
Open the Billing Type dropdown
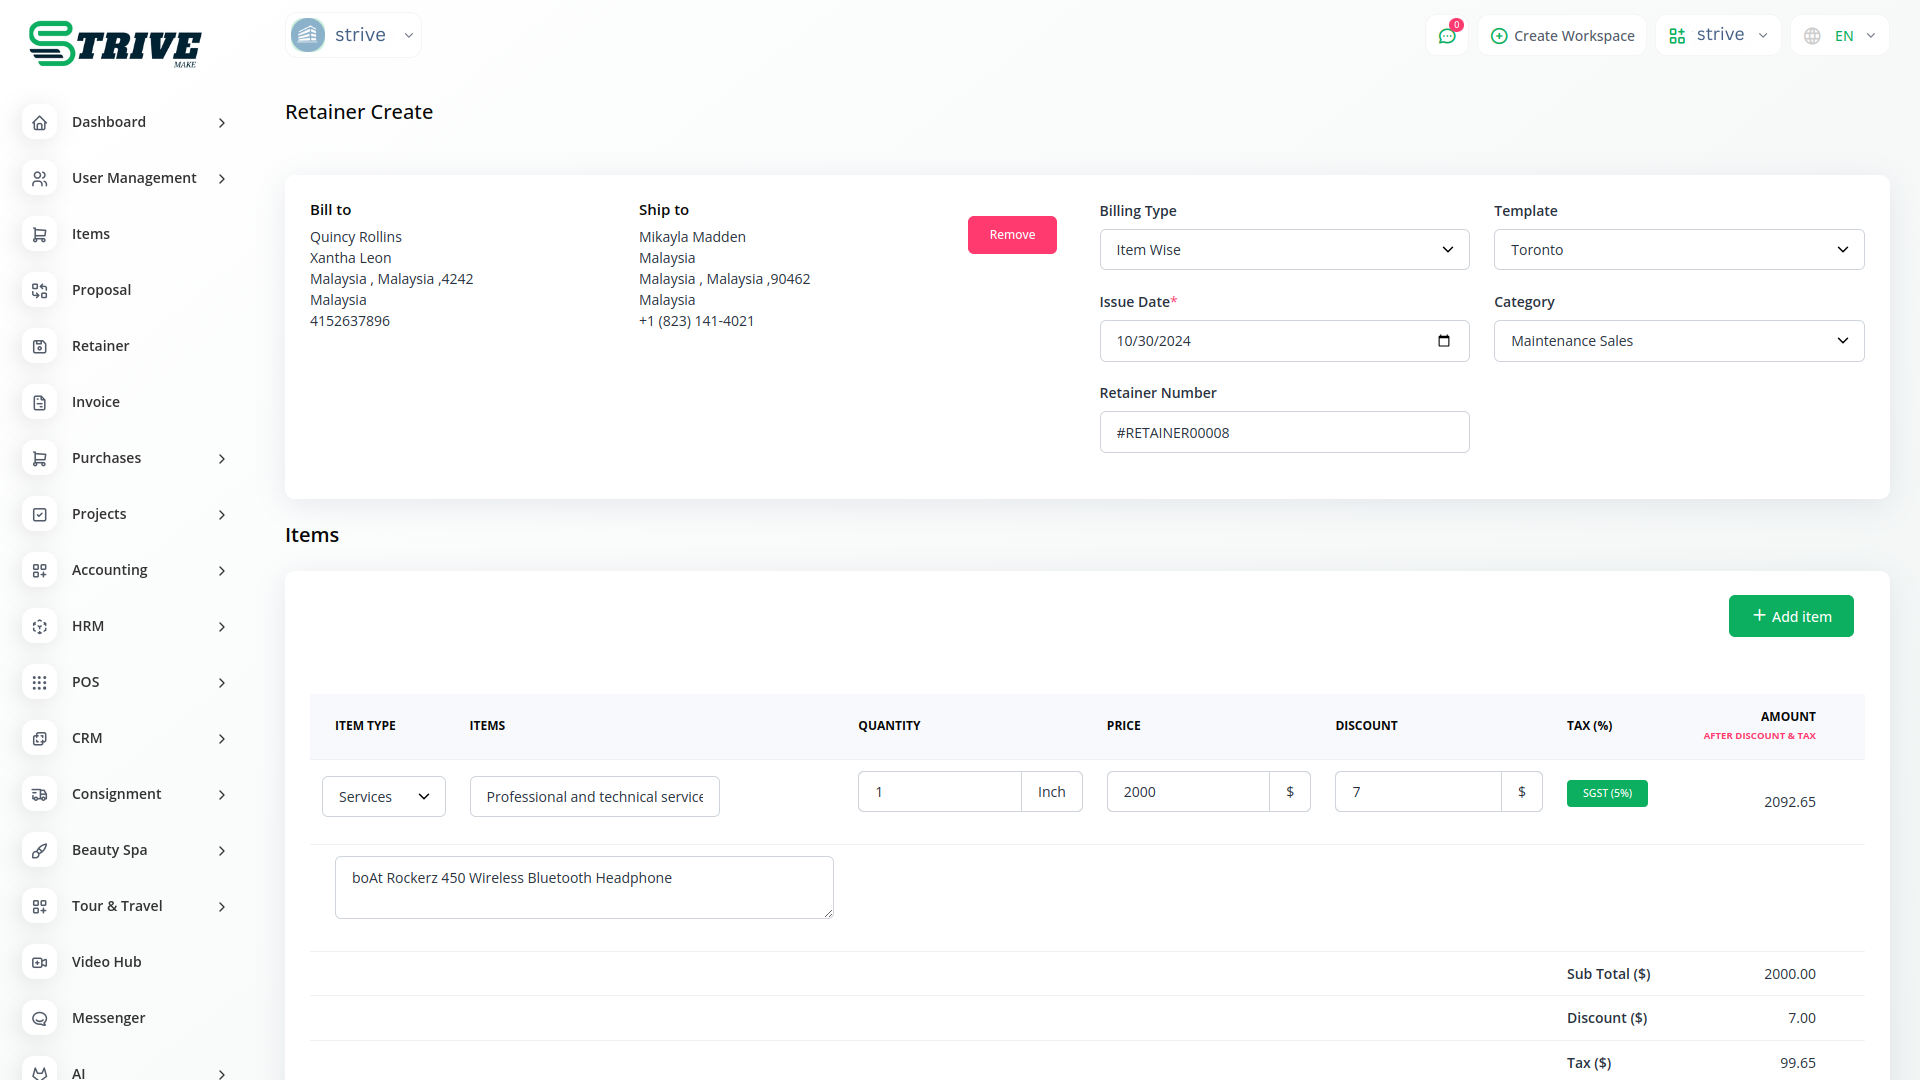click(1284, 250)
